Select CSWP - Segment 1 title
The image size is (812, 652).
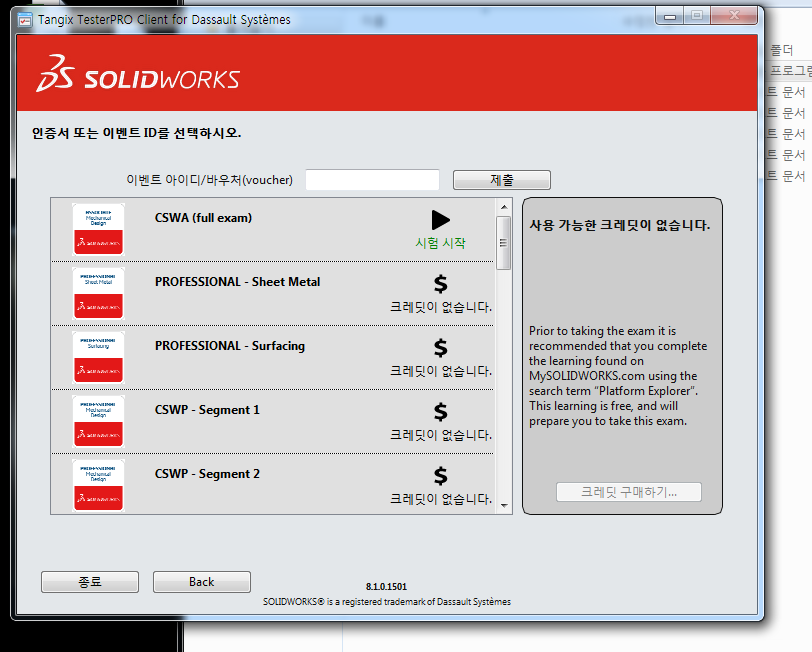coord(207,410)
